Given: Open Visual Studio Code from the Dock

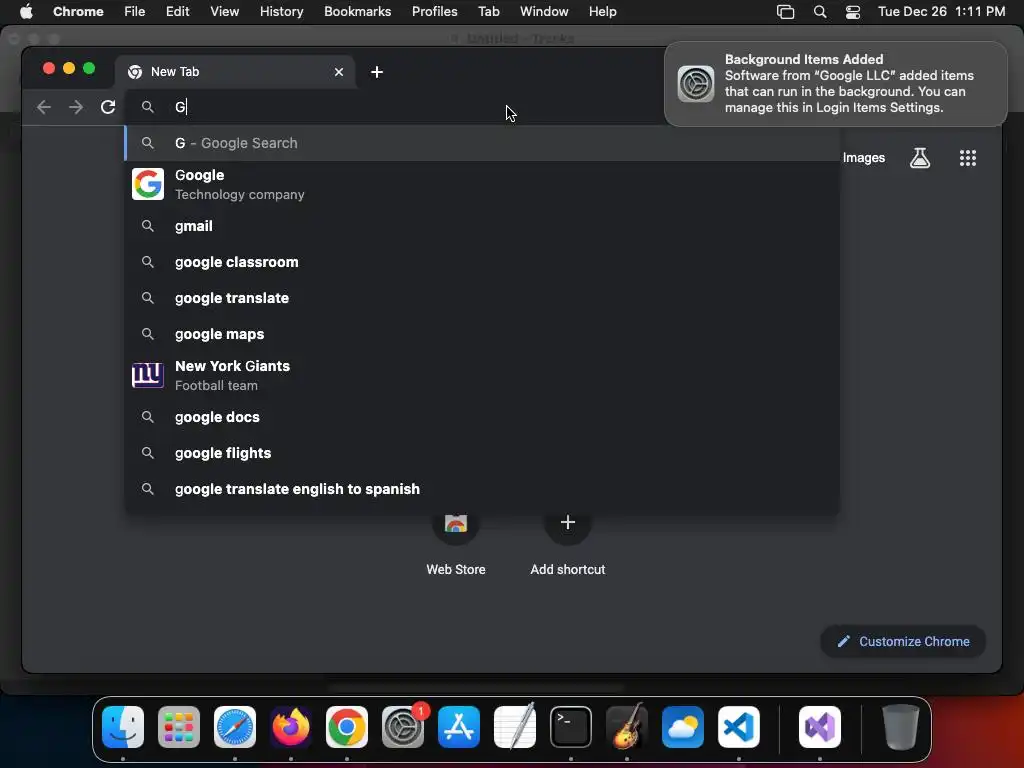Looking at the screenshot, I should pyautogui.click(x=739, y=727).
